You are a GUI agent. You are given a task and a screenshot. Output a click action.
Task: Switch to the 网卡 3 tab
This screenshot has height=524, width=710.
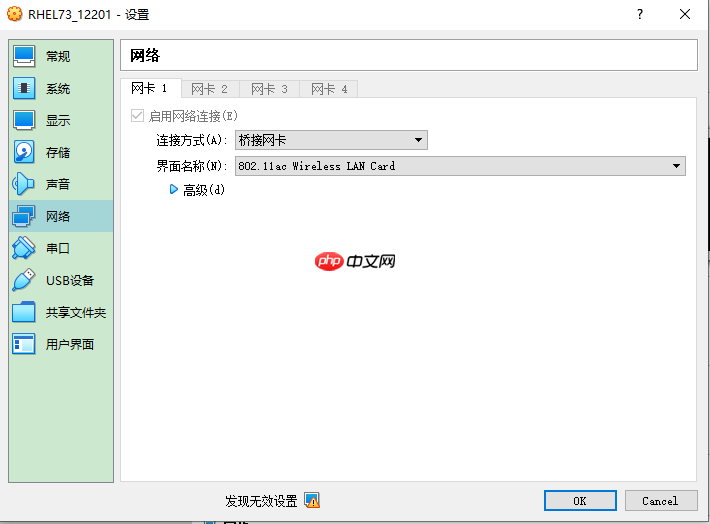click(x=270, y=89)
